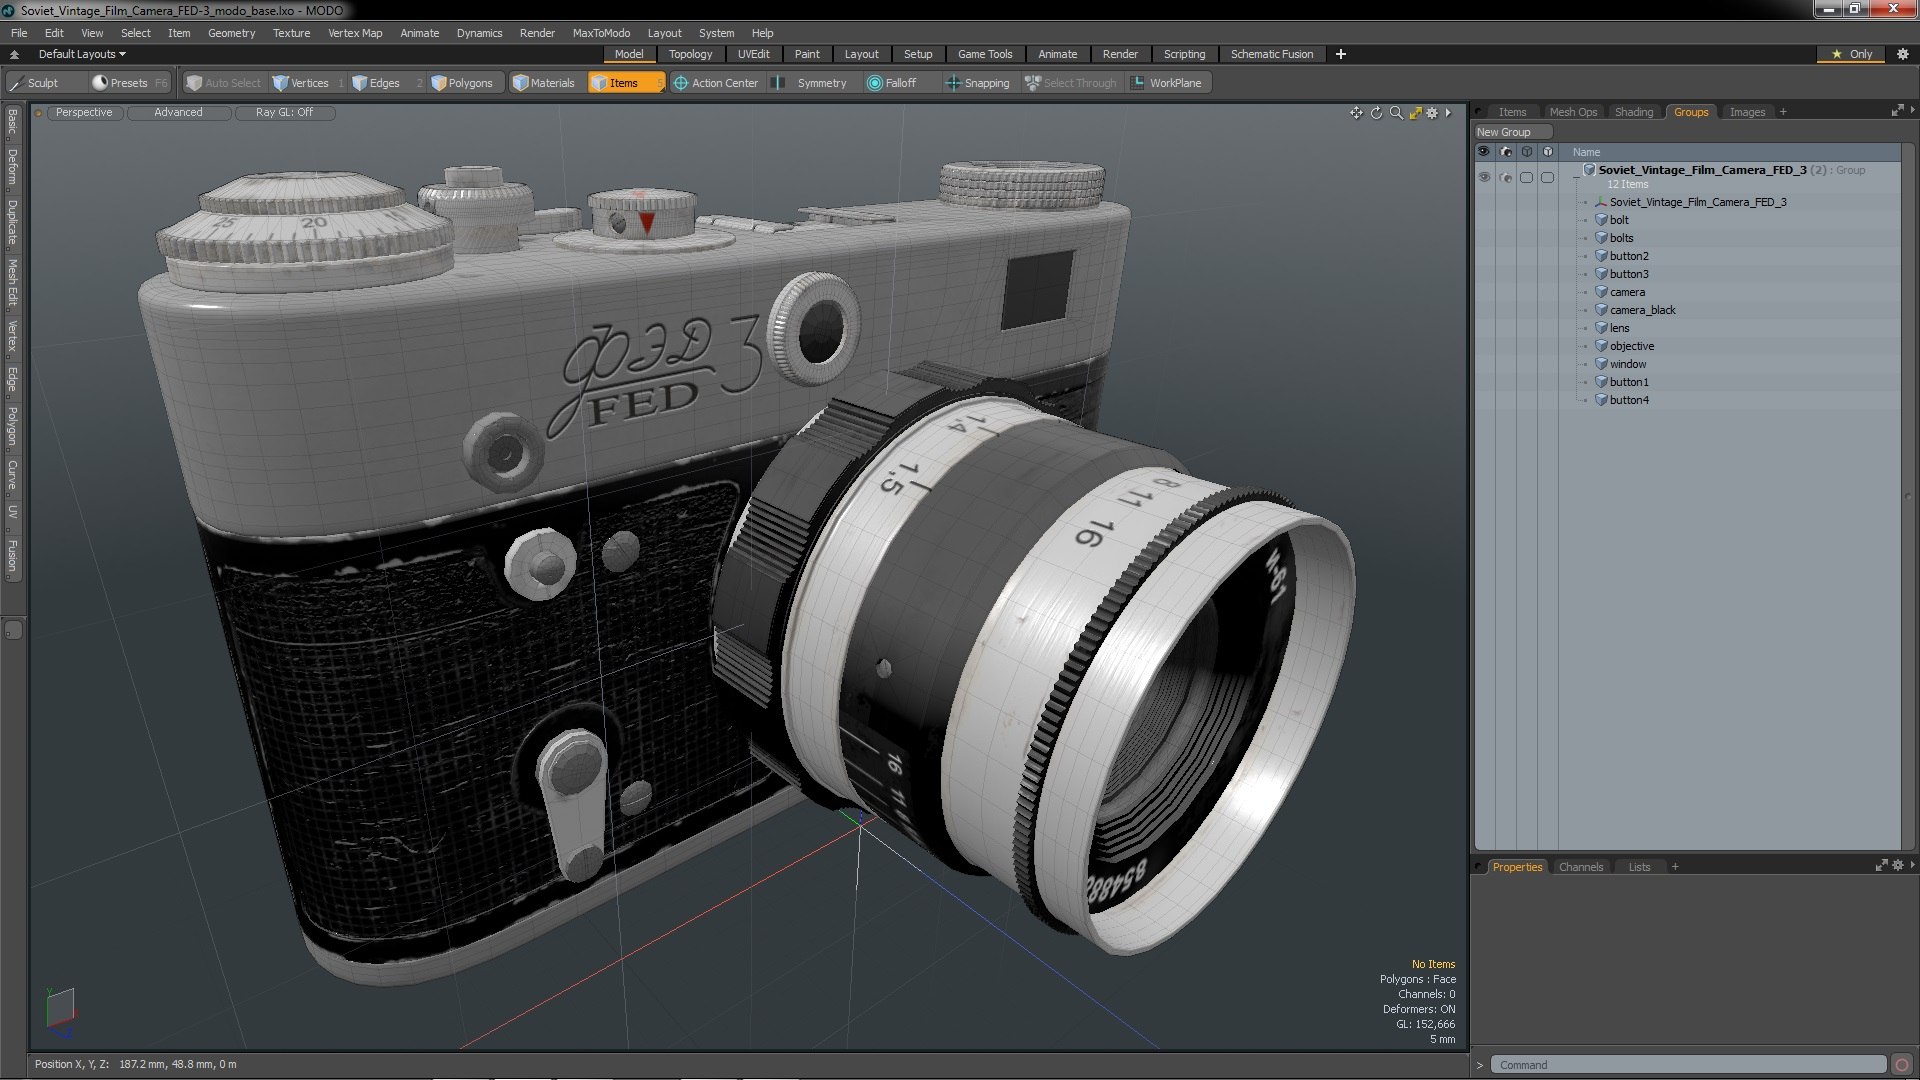
Task: Click the viewport pan/move view icon
Action: coord(1356,113)
